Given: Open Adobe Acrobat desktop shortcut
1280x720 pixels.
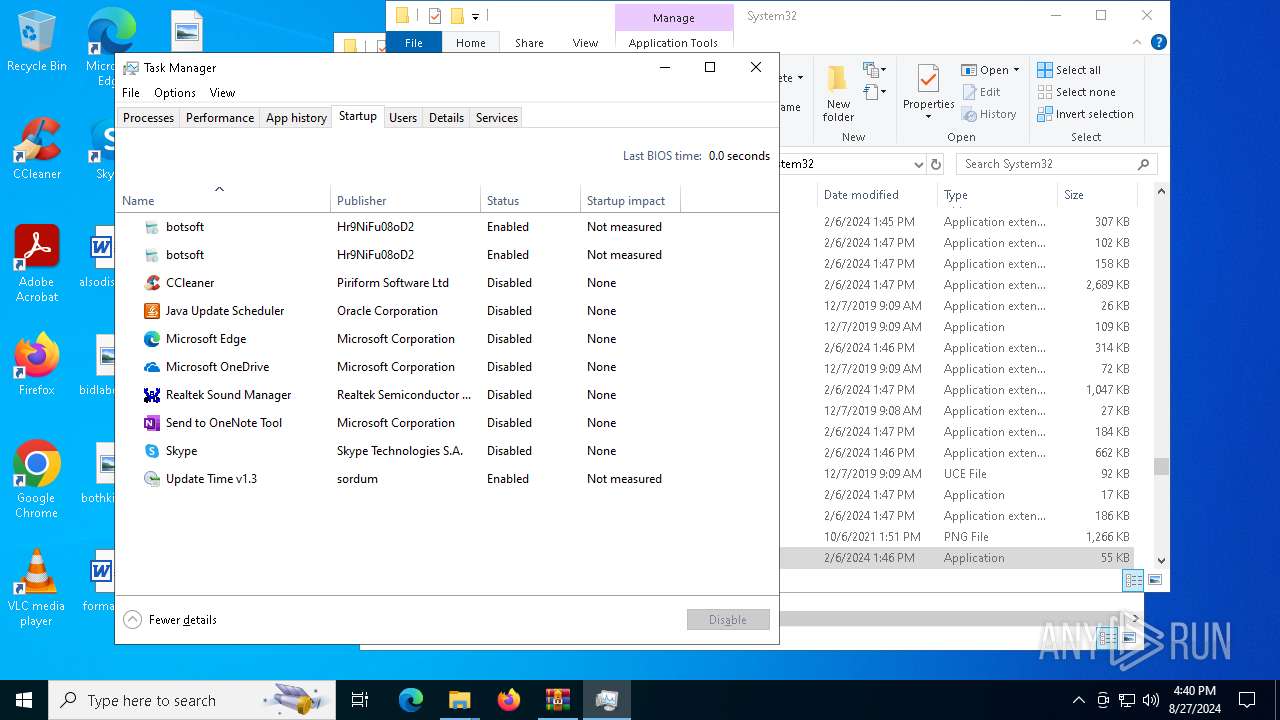Looking at the screenshot, I should (37, 263).
